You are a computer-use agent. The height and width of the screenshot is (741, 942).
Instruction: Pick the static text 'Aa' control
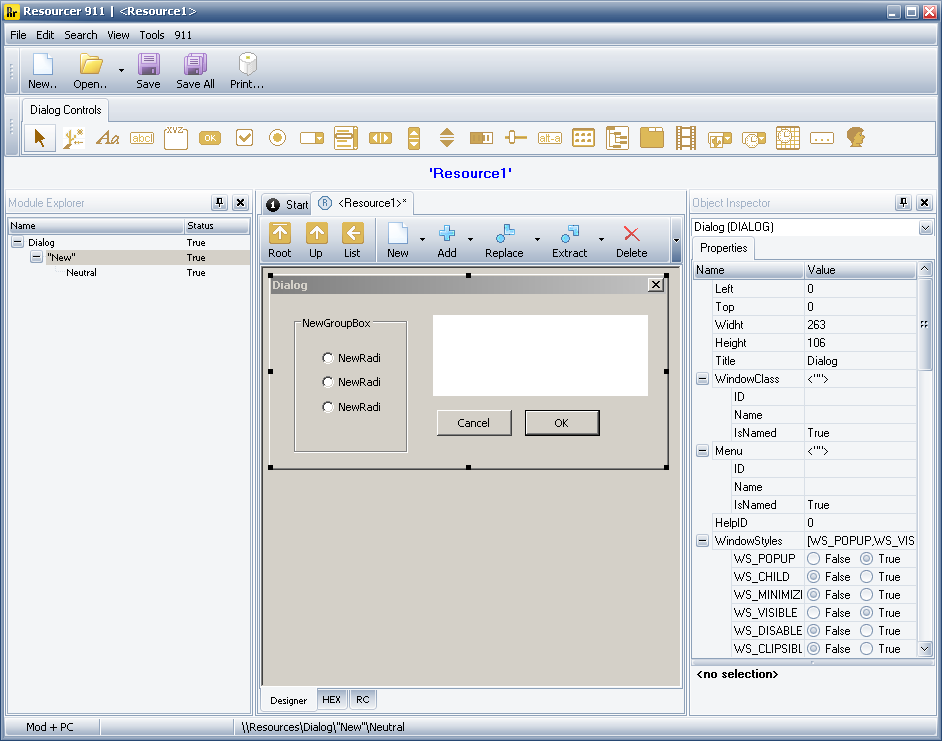(107, 138)
